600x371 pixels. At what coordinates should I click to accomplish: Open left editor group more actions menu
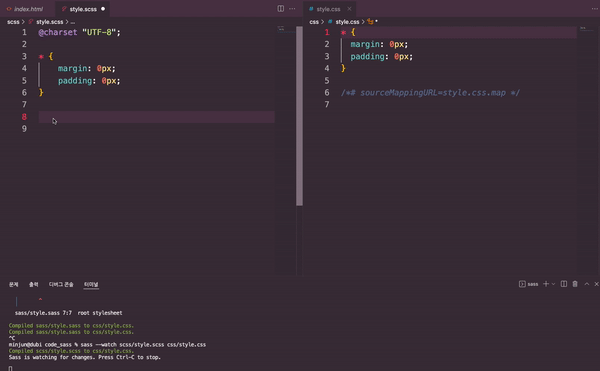292,8
